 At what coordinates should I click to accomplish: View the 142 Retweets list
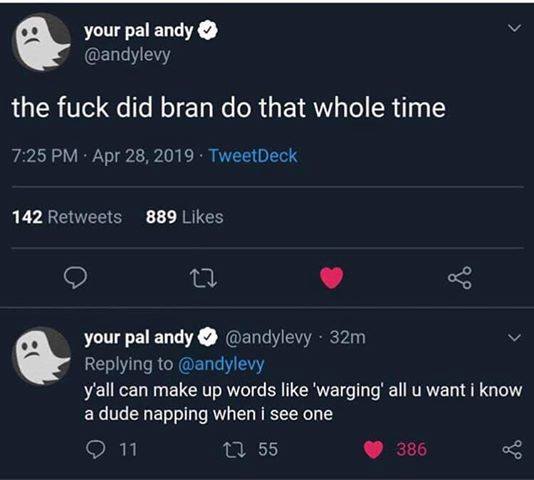[67, 217]
